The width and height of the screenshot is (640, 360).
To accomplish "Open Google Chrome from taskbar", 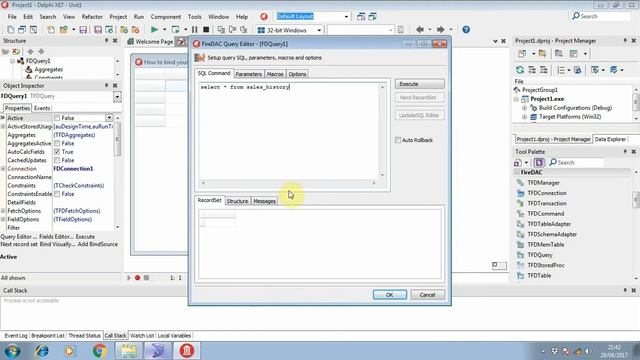I will coord(99,351).
